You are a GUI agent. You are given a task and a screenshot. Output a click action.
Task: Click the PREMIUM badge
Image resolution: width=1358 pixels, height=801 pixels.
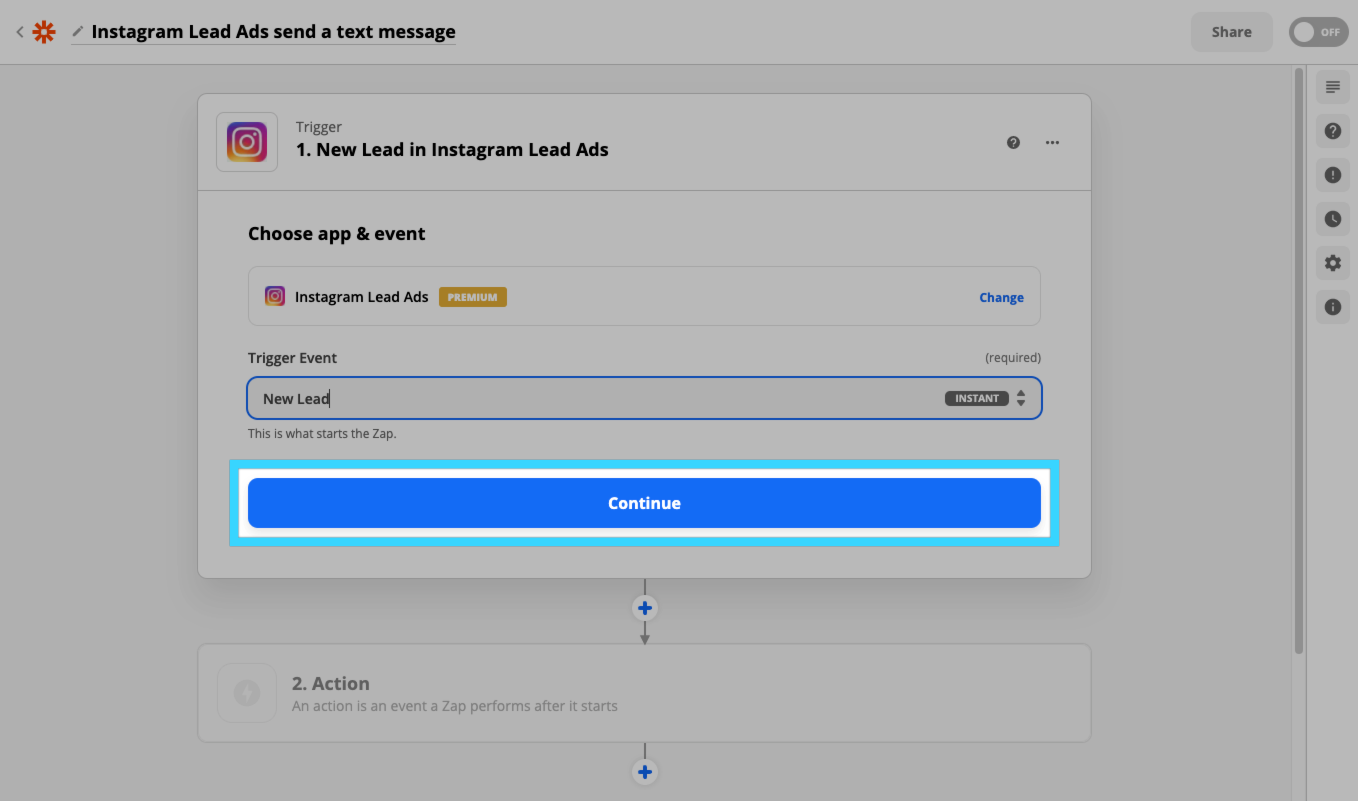(x=473, y=297)
